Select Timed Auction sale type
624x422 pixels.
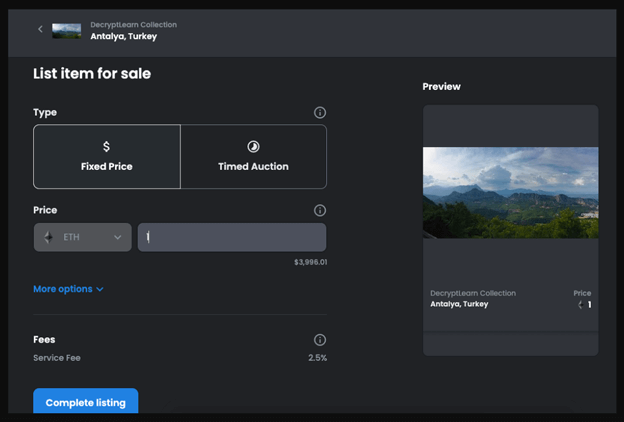pos(254,156)
